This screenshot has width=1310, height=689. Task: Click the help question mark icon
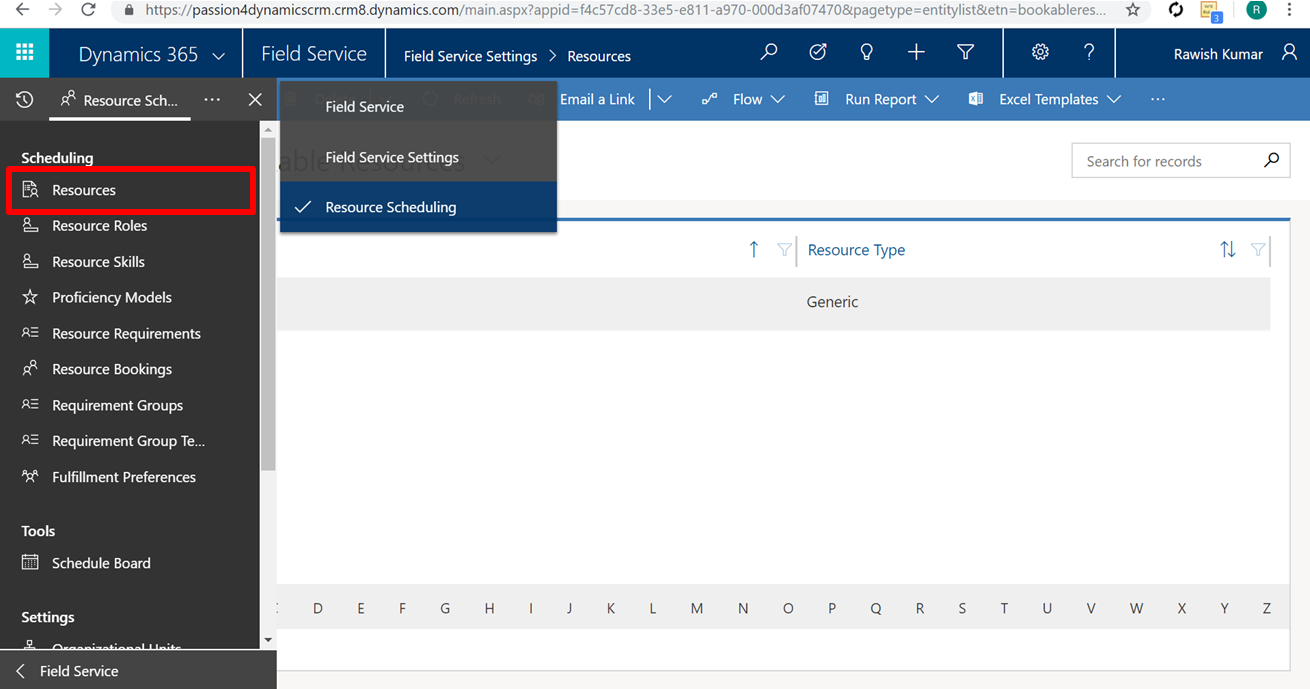coord(1089,53)
